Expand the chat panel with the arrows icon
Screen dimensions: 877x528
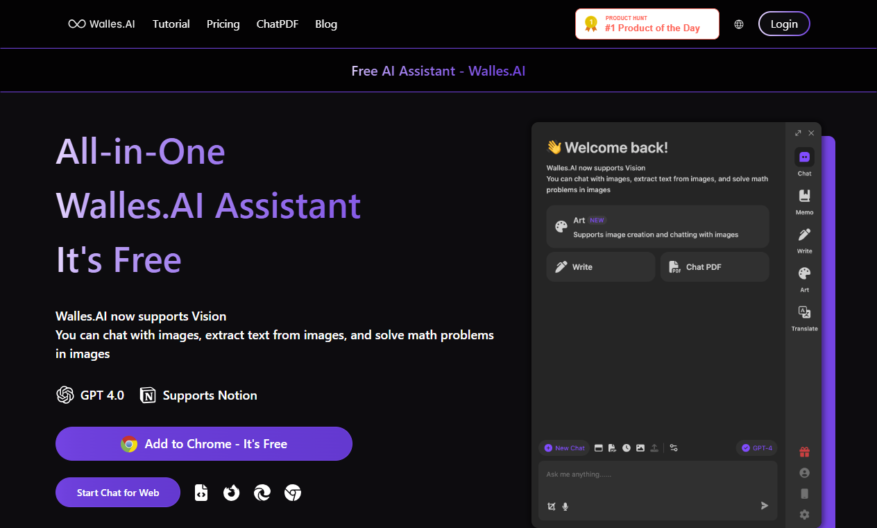(798, 133)
